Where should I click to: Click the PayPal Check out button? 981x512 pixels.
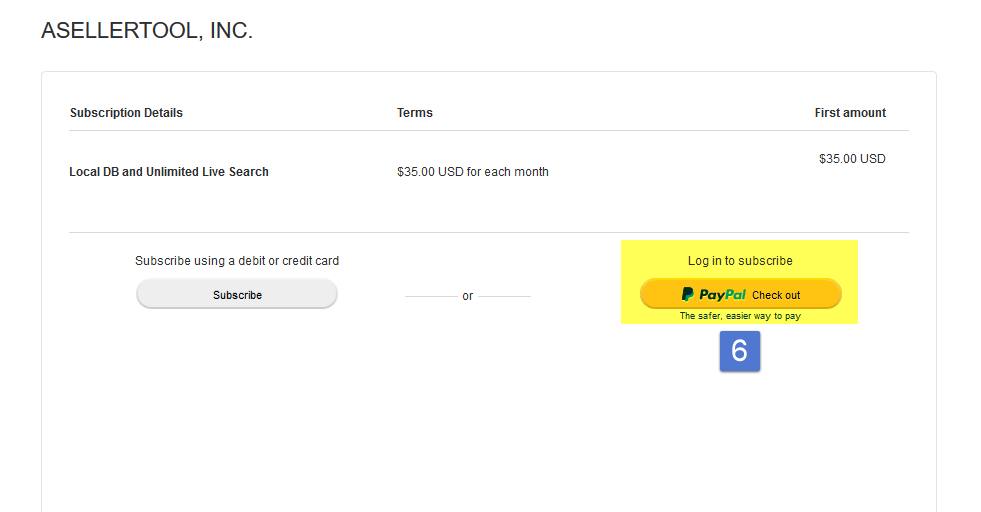click(740, 294)
